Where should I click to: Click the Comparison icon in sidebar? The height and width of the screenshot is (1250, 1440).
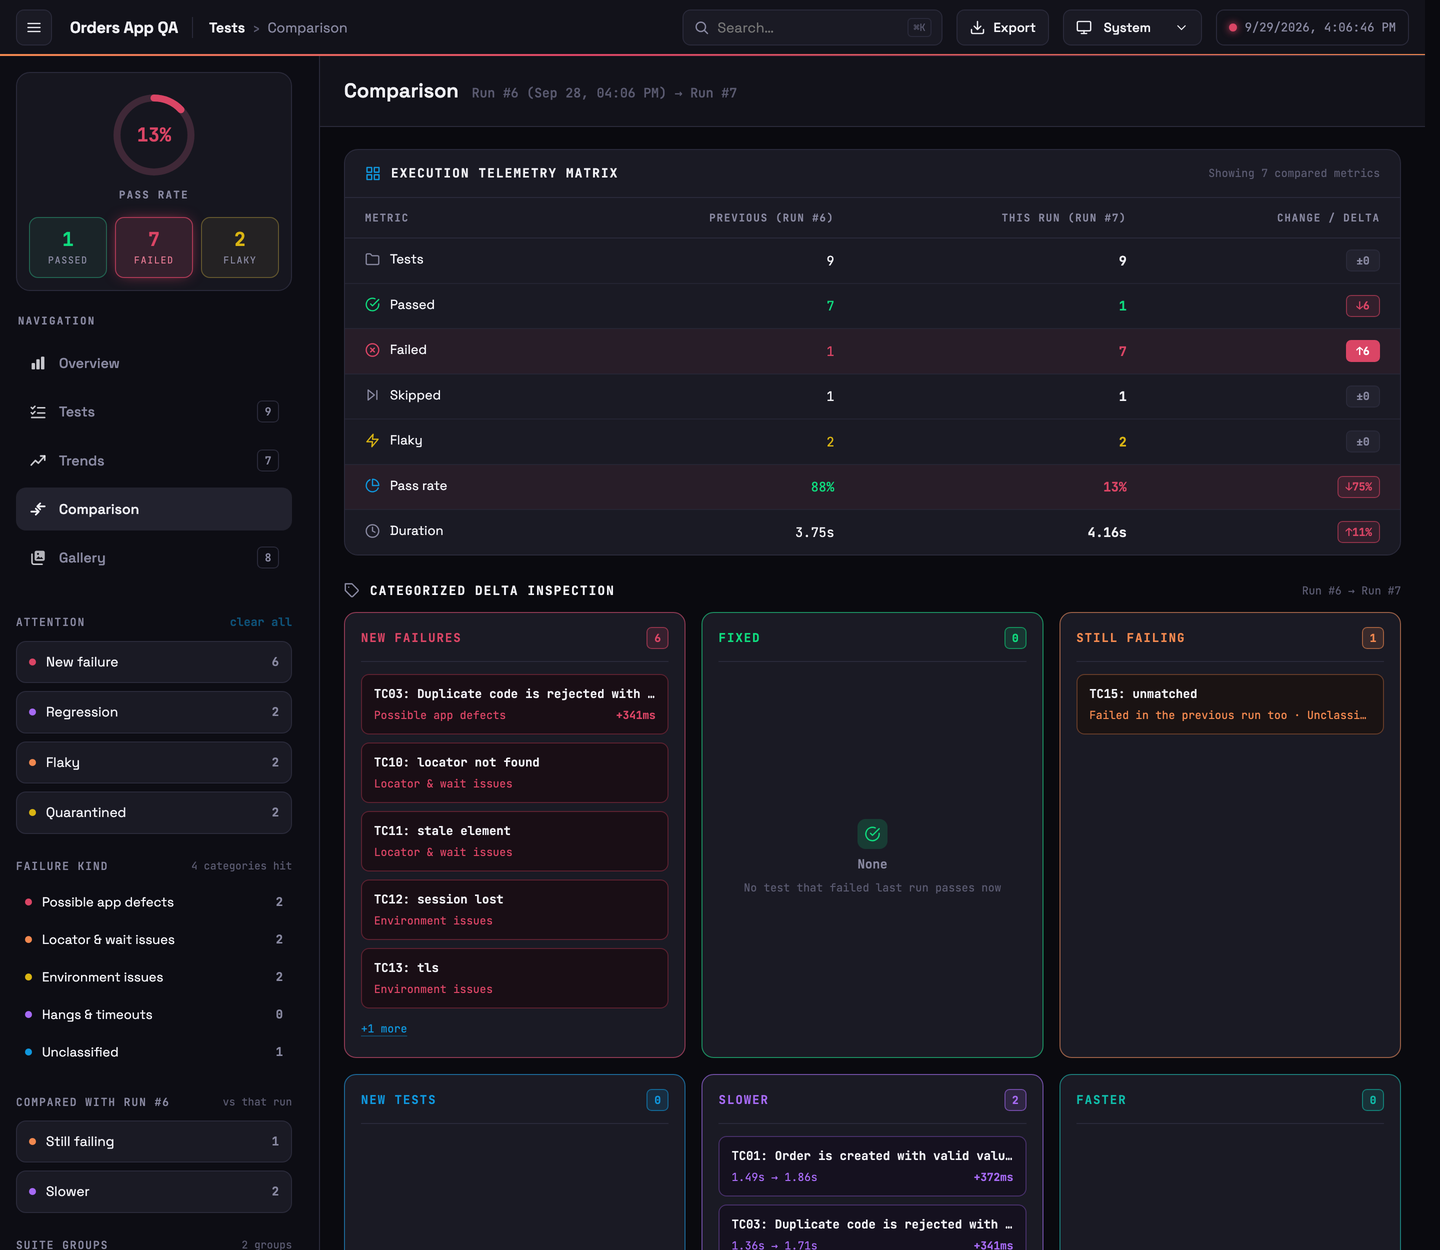38,509
